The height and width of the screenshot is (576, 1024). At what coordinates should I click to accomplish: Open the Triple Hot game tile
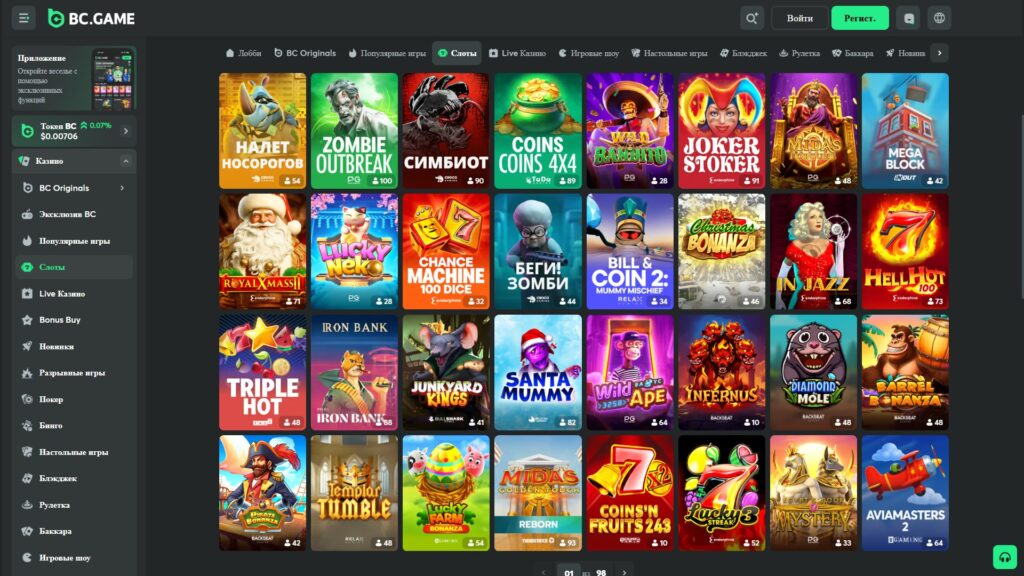tap(263, 372)
